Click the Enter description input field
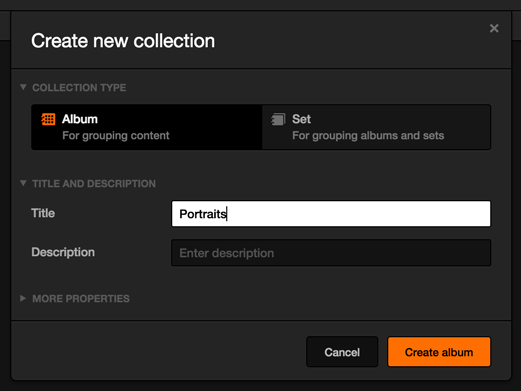 331,253
